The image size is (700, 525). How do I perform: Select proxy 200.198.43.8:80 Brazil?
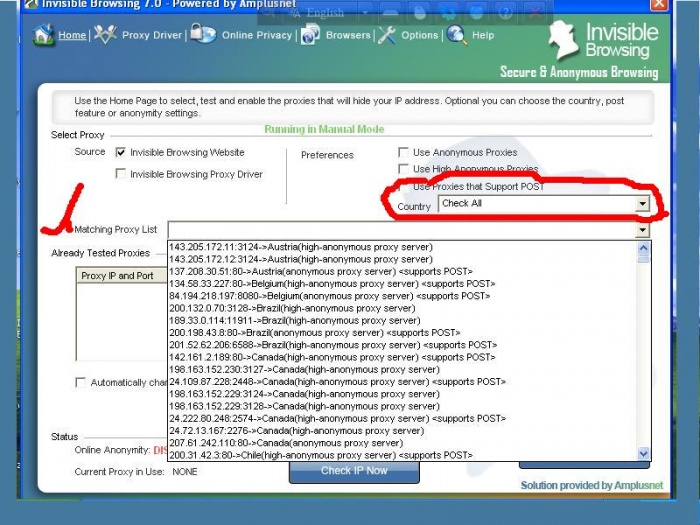click(402, 333)
